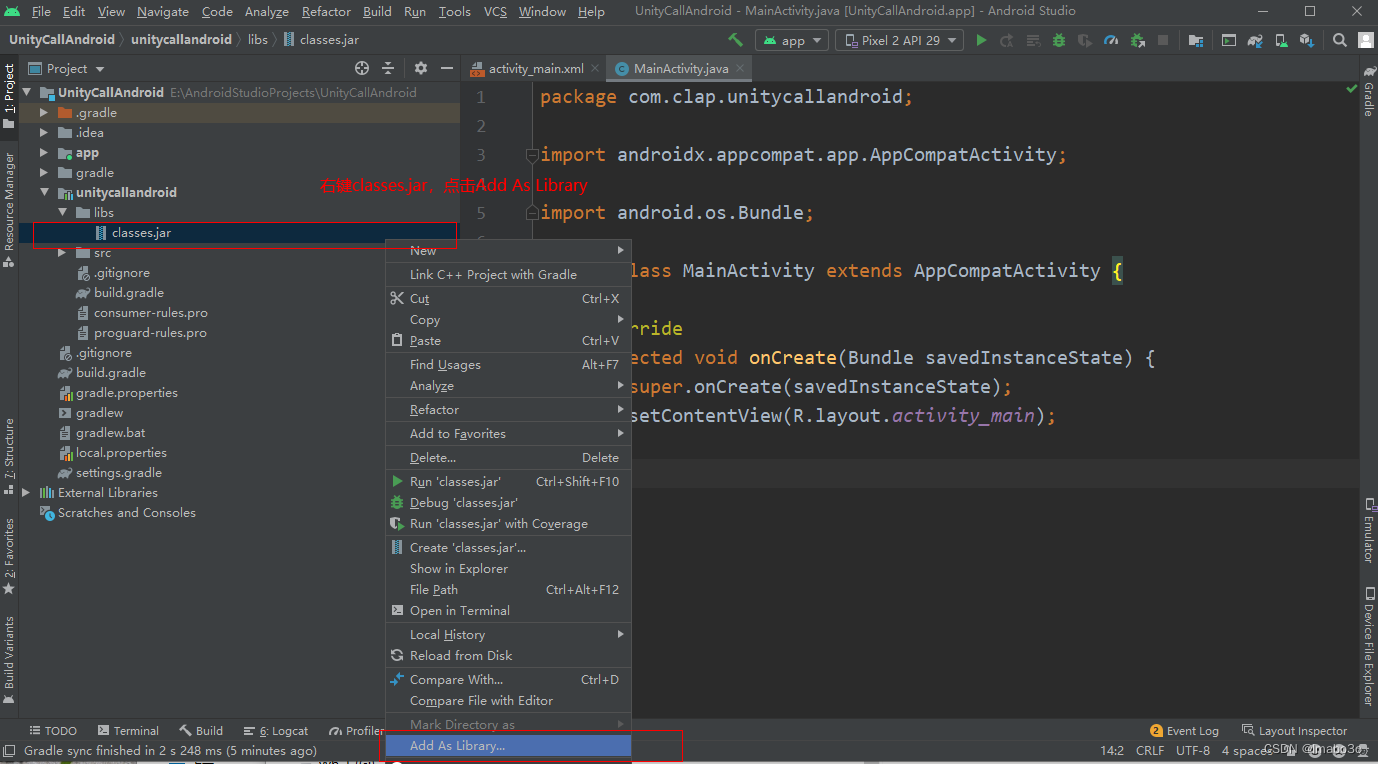1378x764 pixels.
Task: Expand the External Libraries node arrow
Action: 27,492
